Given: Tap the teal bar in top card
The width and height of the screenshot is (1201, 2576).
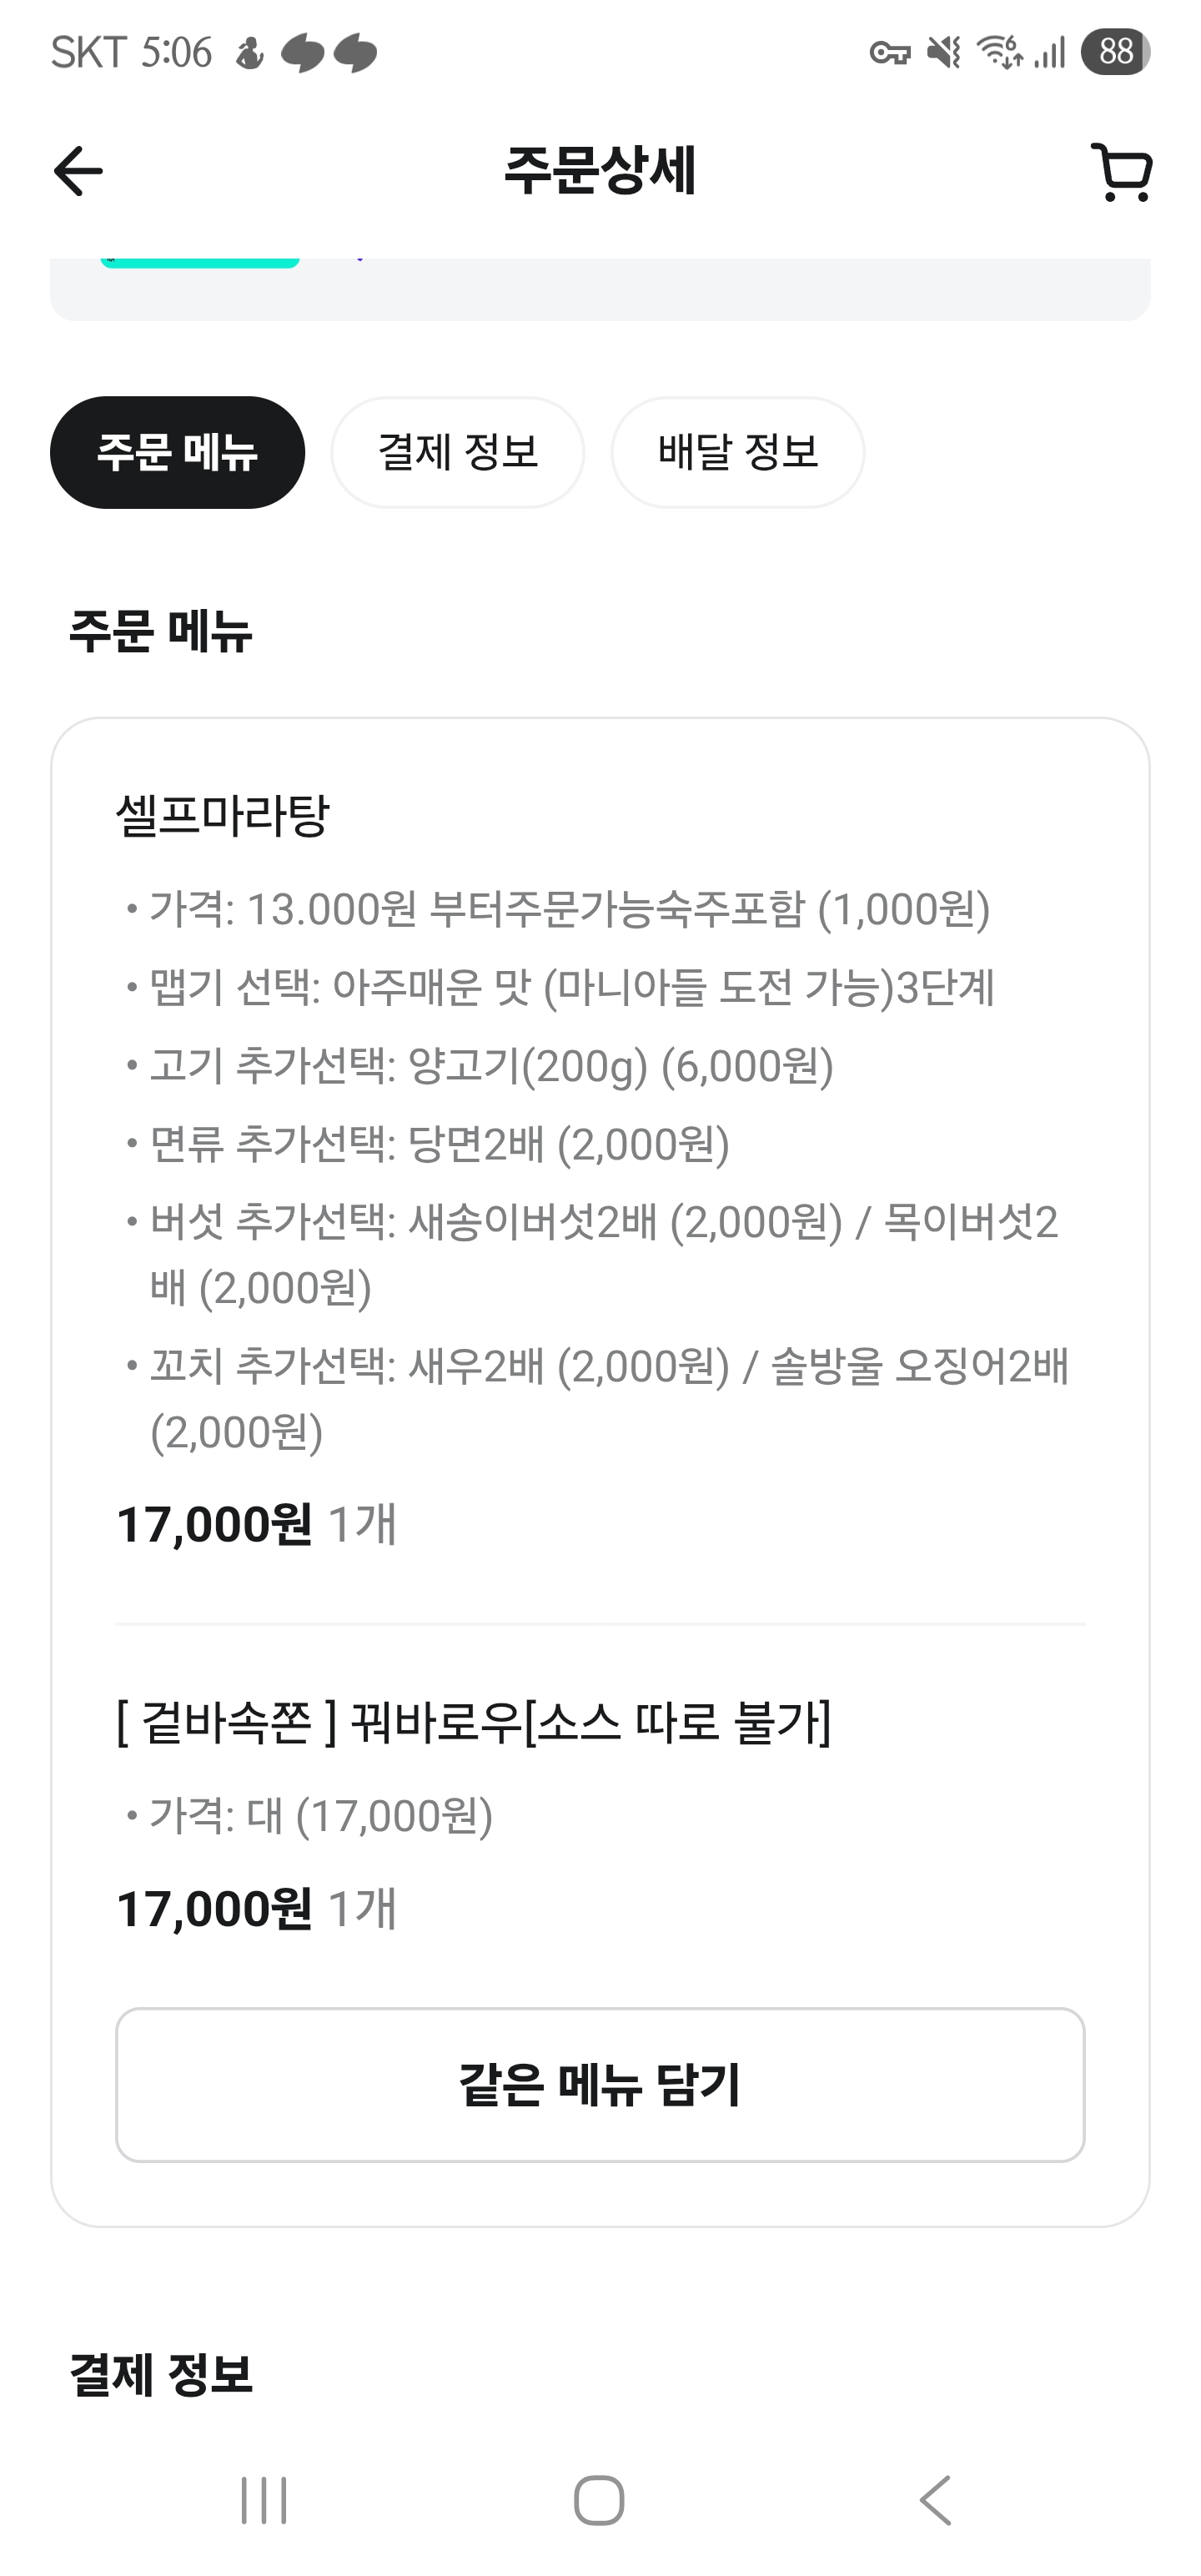Looking at the screenshot, I should pos(200,262).
